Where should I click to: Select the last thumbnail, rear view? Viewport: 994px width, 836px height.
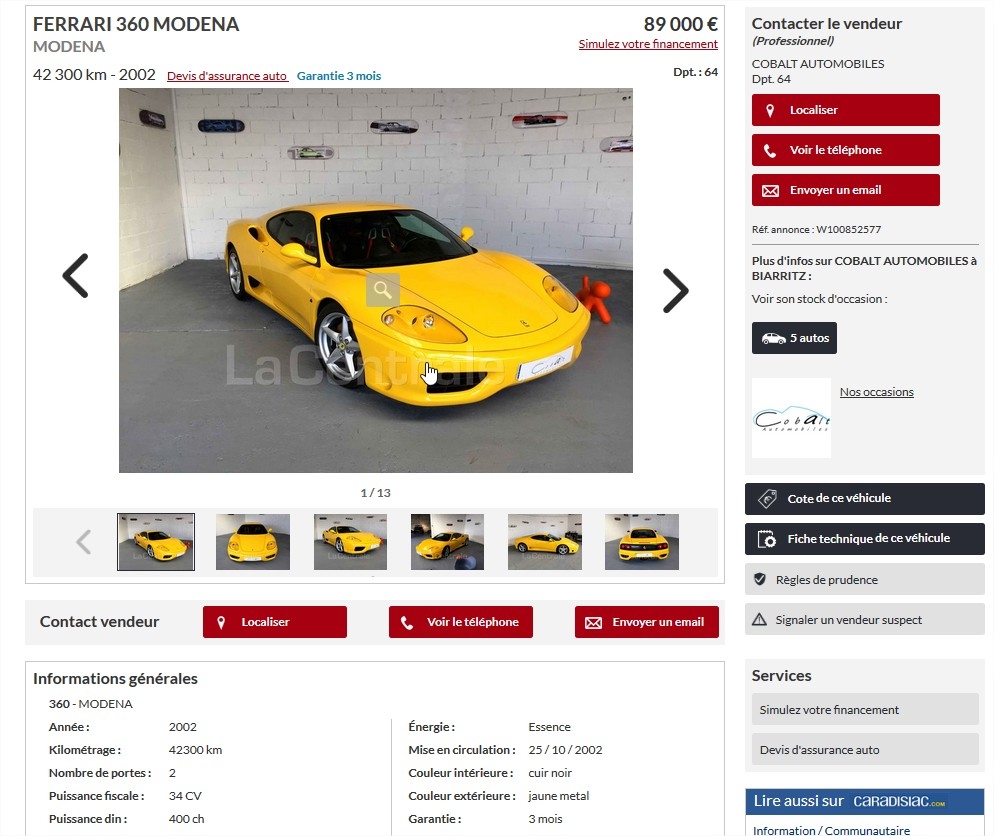coord(642,542)
